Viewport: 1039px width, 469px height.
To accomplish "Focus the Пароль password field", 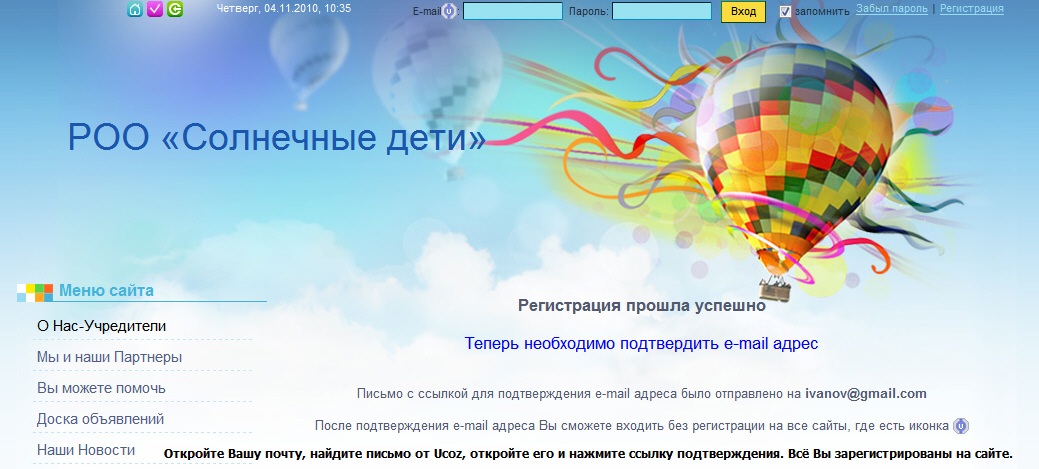I will point(662,11).
